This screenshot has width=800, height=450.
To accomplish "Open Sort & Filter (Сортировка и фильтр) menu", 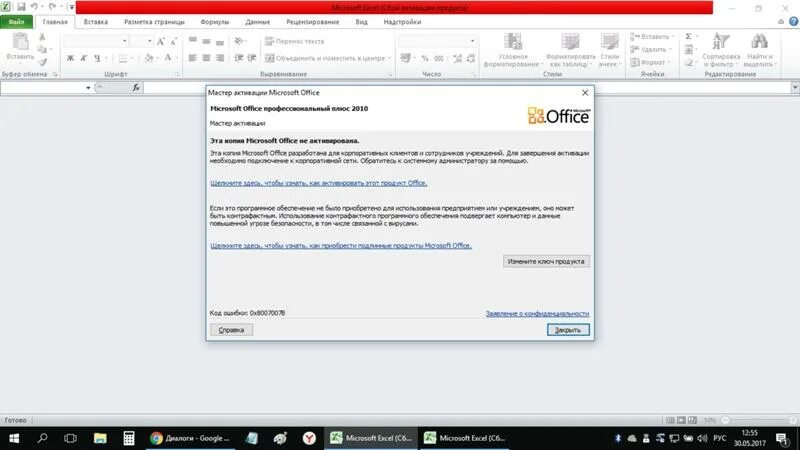I will [721, 50].
